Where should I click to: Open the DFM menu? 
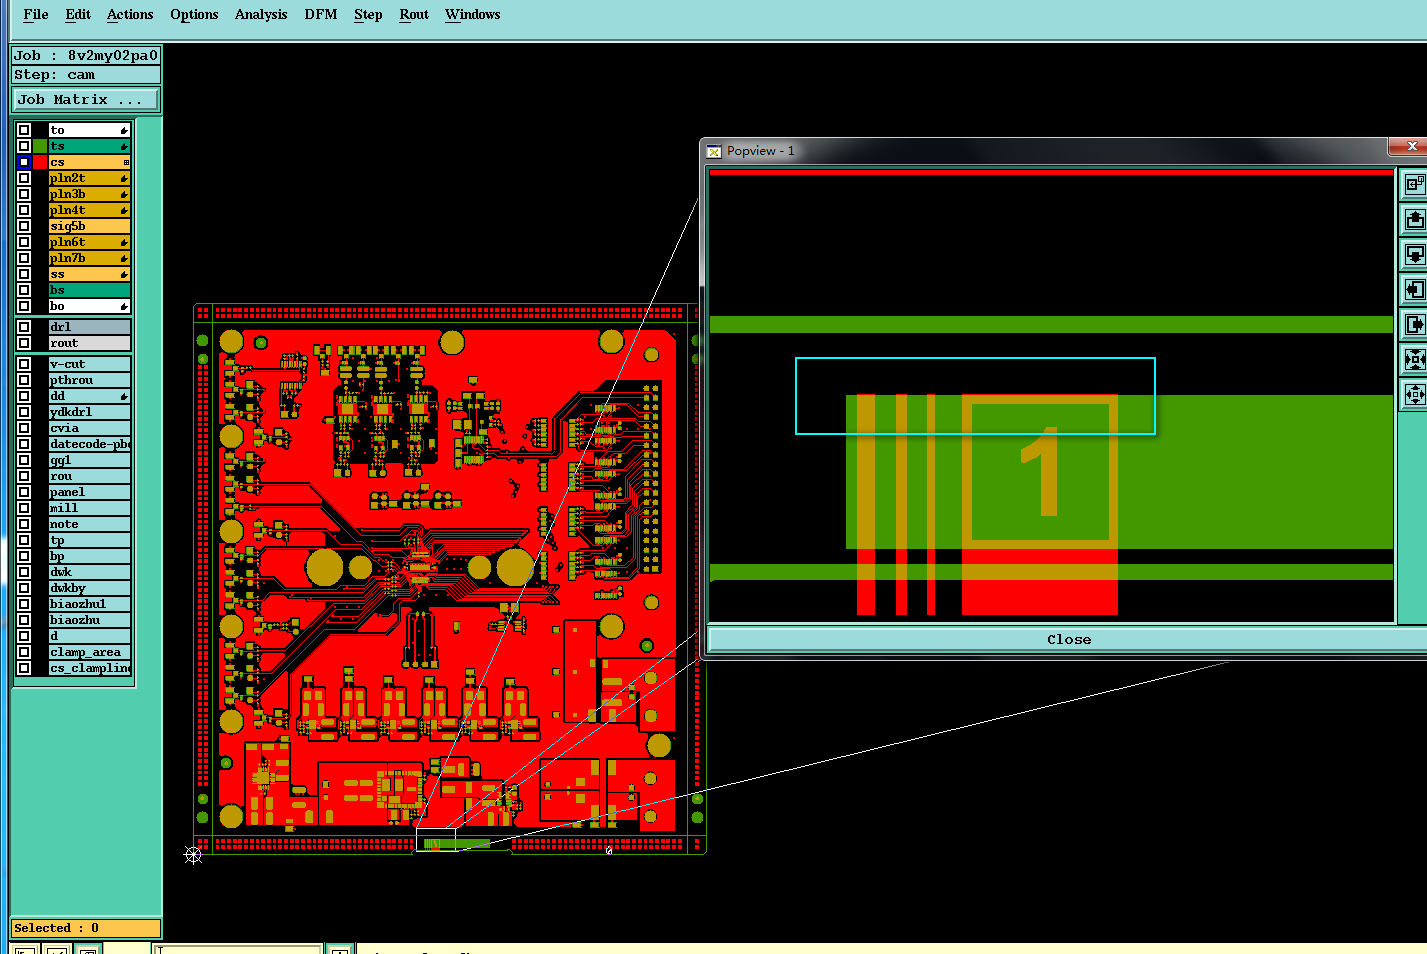[x=321, y=14]
